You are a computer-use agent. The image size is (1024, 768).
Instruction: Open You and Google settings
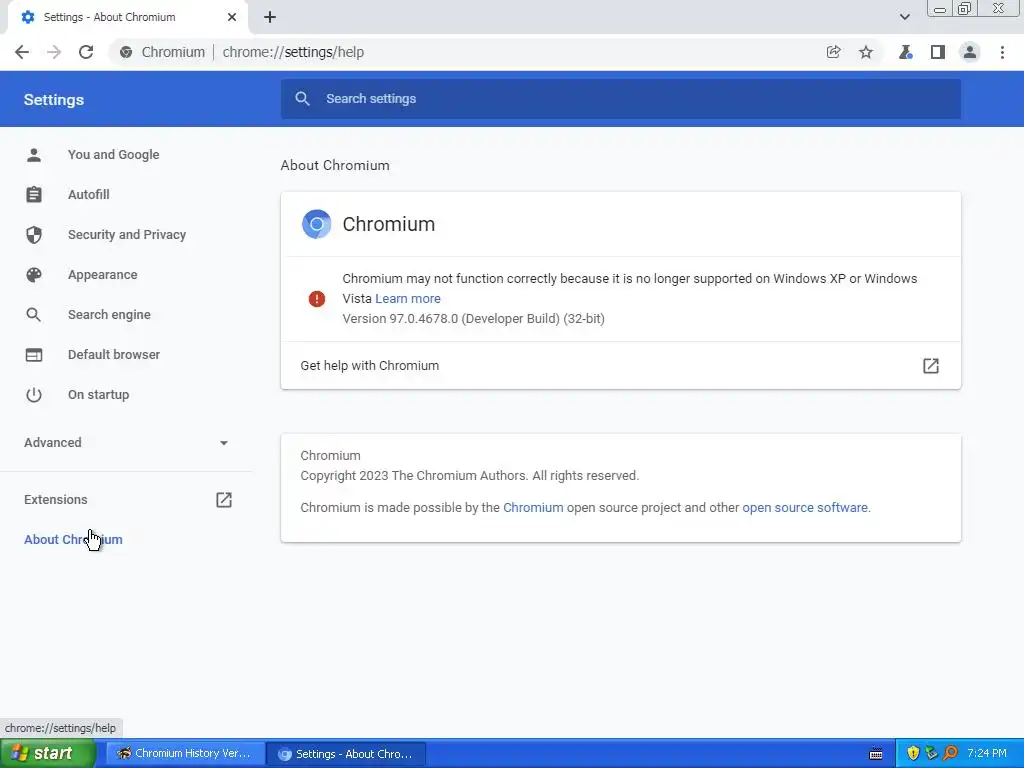(114, 155)
